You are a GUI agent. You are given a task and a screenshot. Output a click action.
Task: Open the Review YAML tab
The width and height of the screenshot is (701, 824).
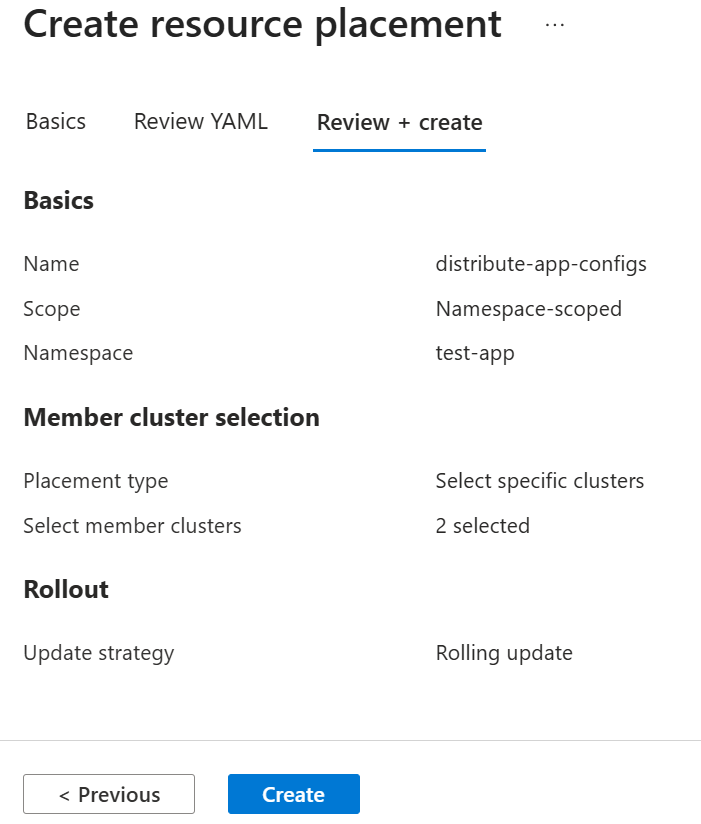[201, 122]
